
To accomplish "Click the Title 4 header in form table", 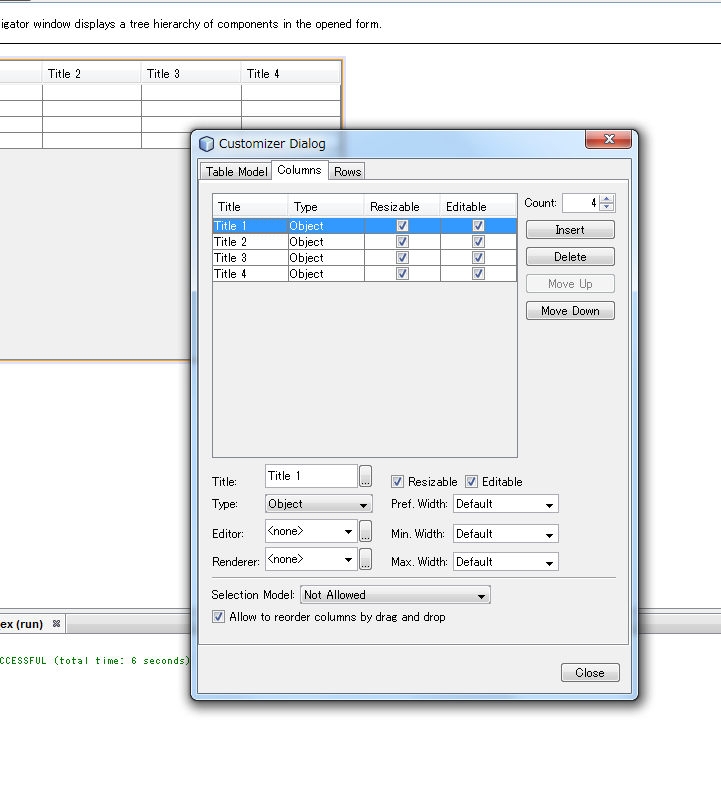I will pyautogui.click(x=290, y=74).
